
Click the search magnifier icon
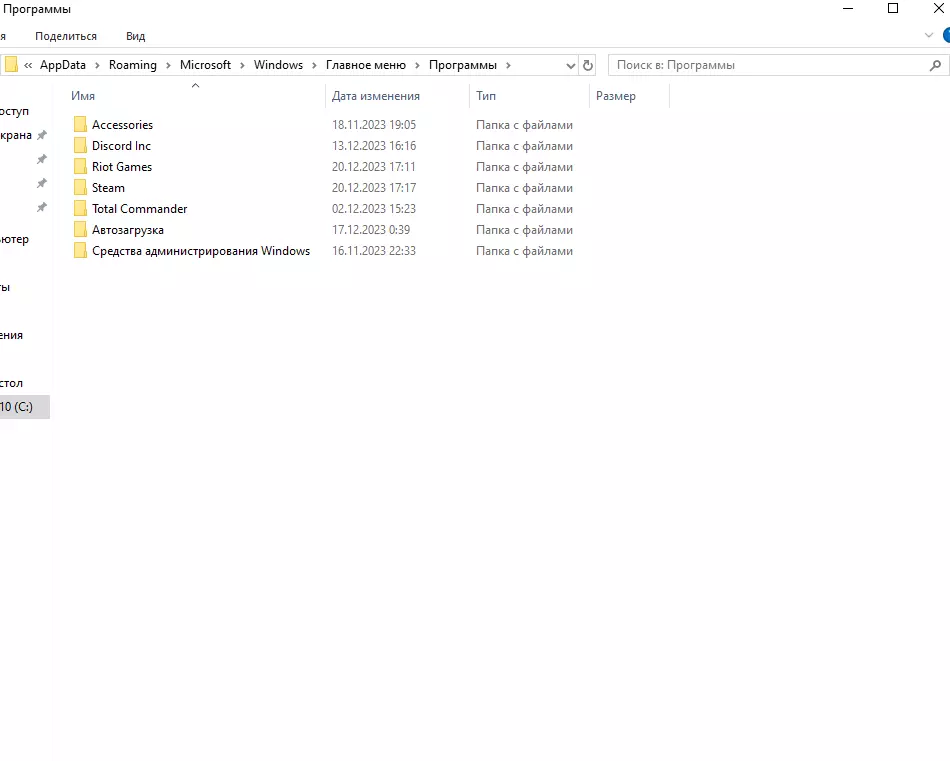coord(935,65)
